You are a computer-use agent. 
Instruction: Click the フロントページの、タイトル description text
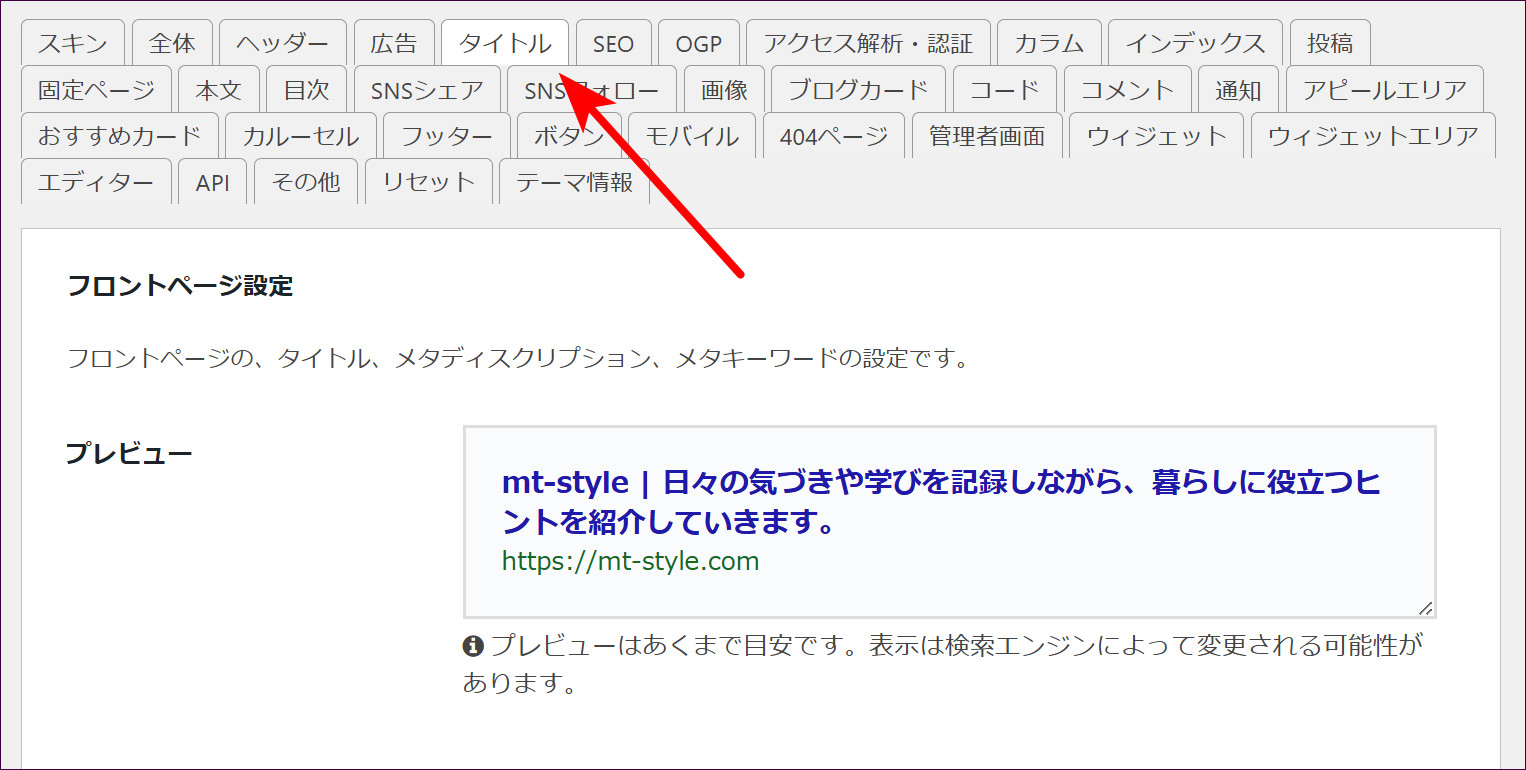[x=518, y=358]
